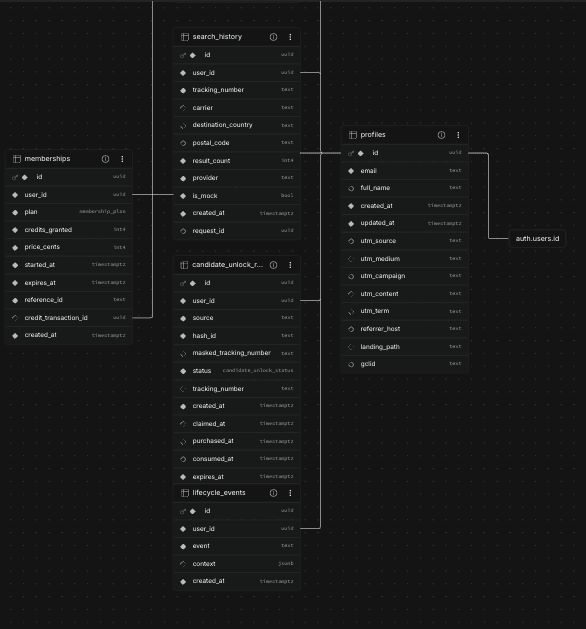Click the utm_content column row
Screen dimensions: 586x629
[405, 294]
